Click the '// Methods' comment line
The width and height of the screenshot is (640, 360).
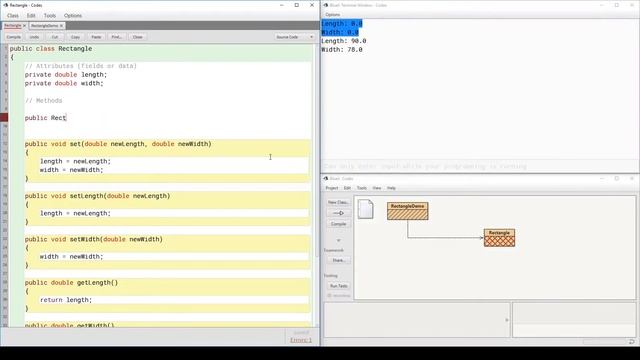click(x=43, y=101)
